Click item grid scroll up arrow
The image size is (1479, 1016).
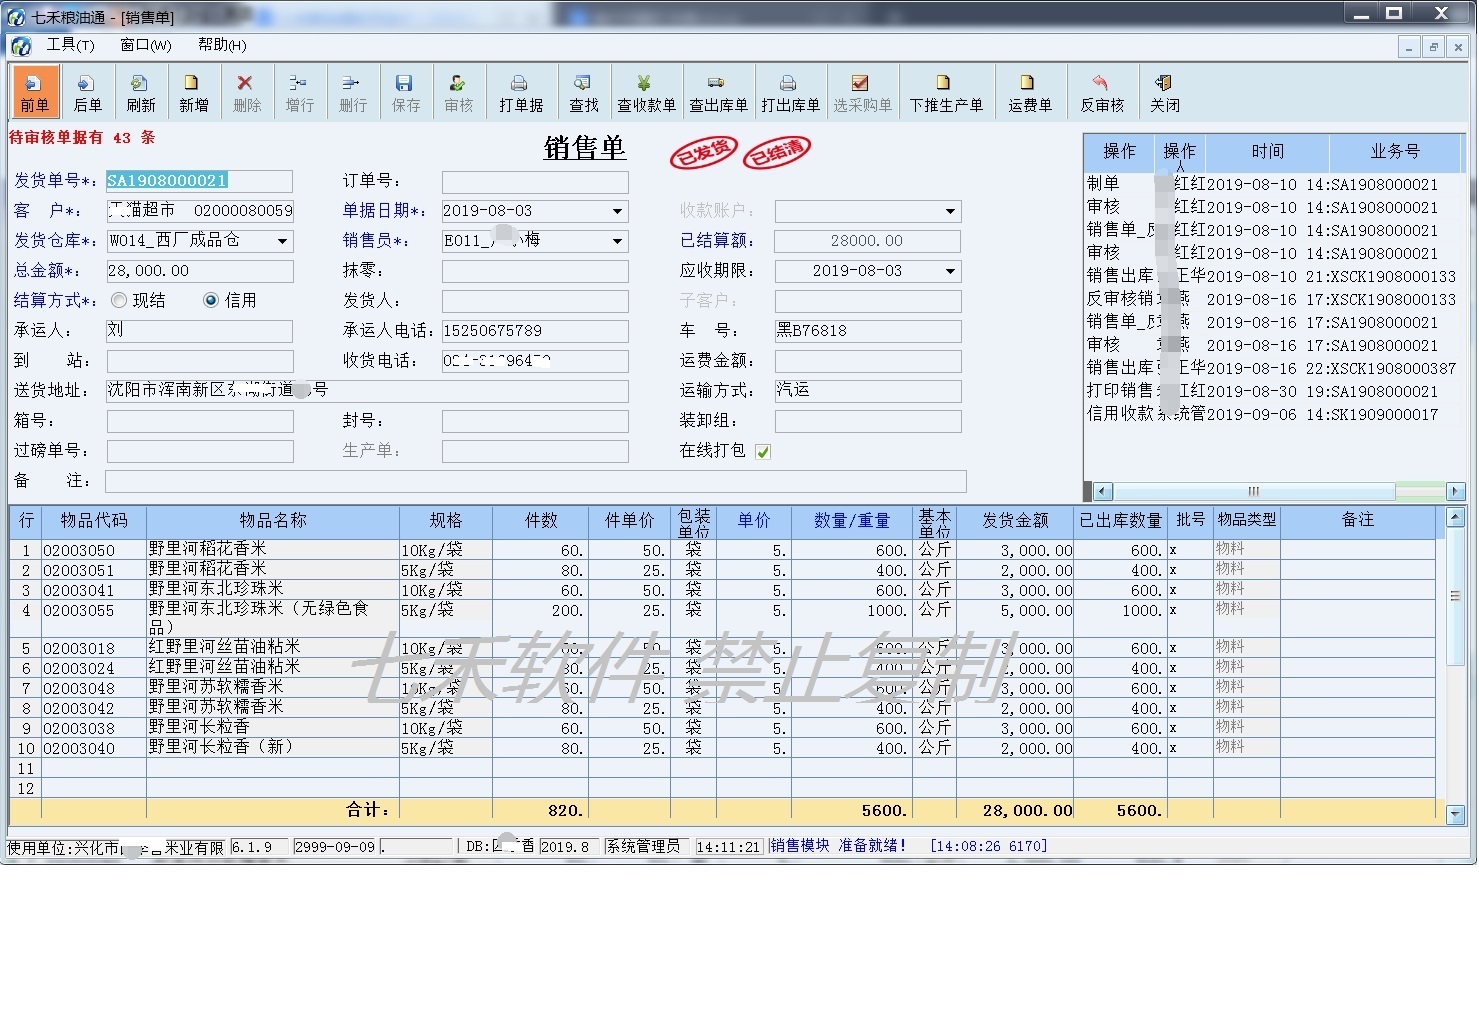pos(1456,517)
